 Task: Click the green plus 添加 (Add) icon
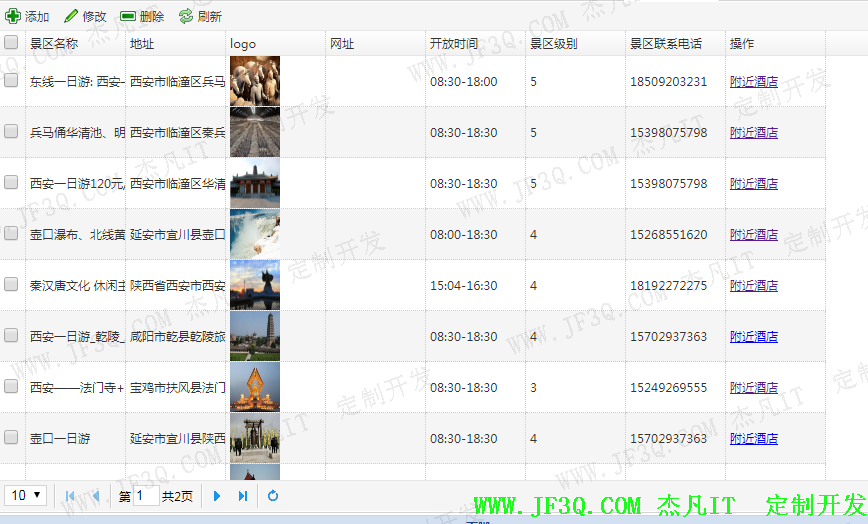[x=12, y=16]
